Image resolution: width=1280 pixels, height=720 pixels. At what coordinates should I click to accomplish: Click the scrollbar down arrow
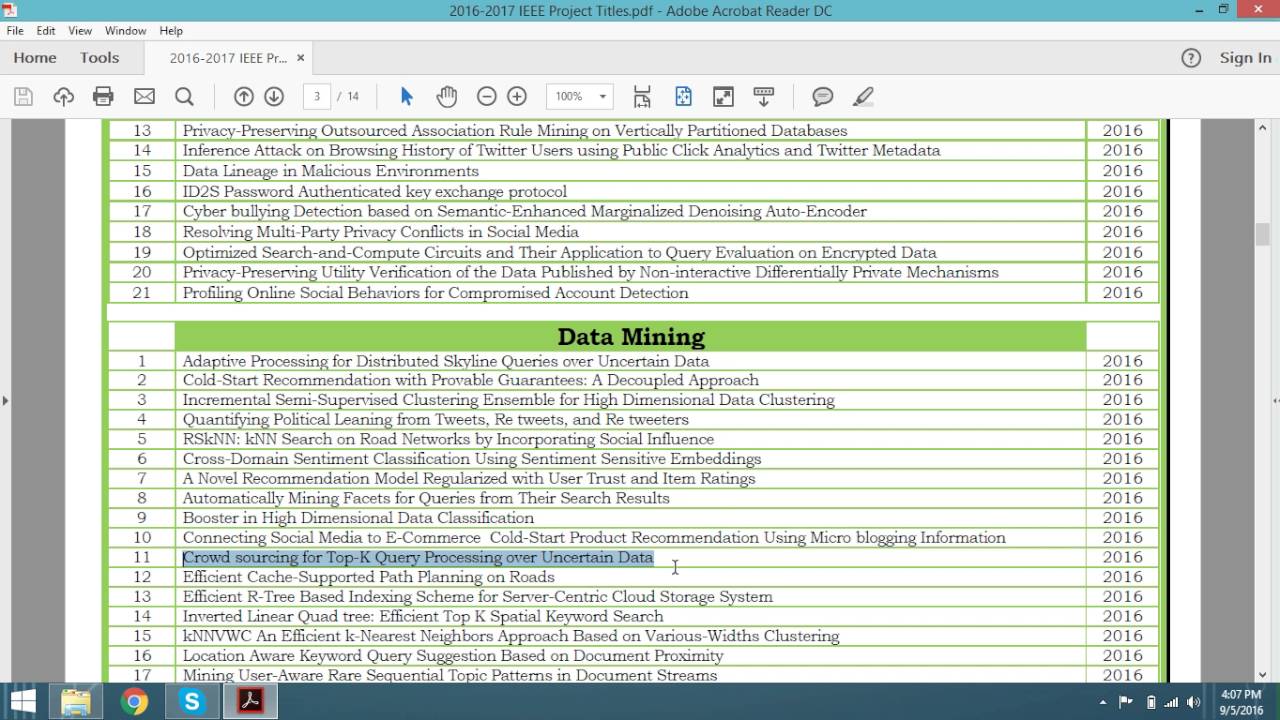(1262, 674)
